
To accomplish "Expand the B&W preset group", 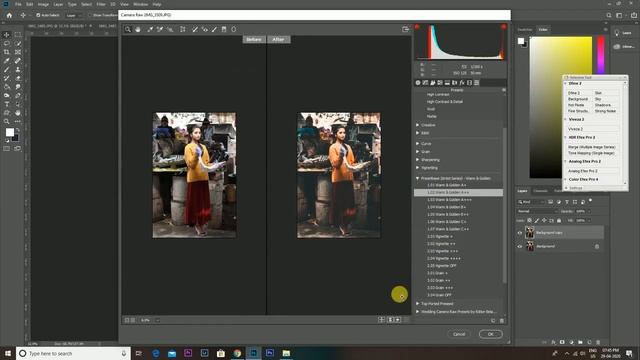I will click(418, 133).
